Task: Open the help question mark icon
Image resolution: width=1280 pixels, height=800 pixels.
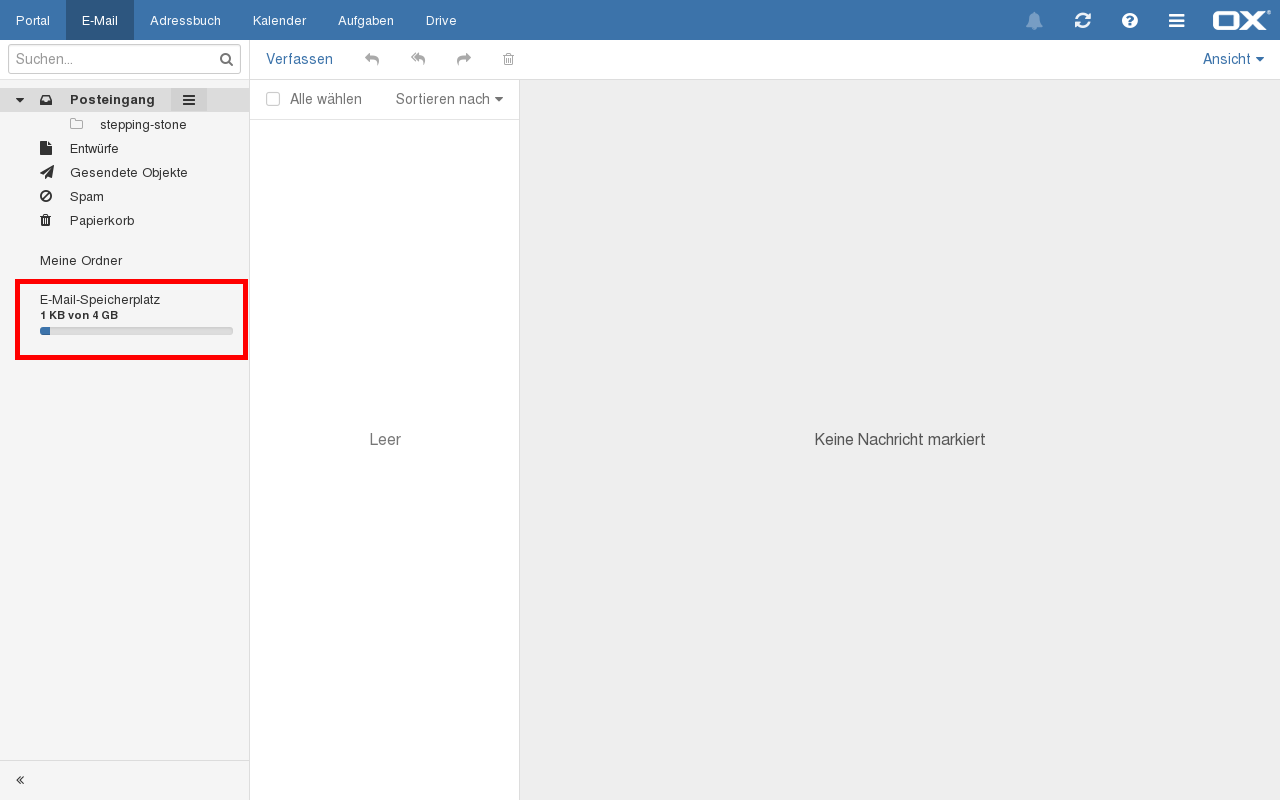Action: pyautogui.click(x=1130, y=21)
